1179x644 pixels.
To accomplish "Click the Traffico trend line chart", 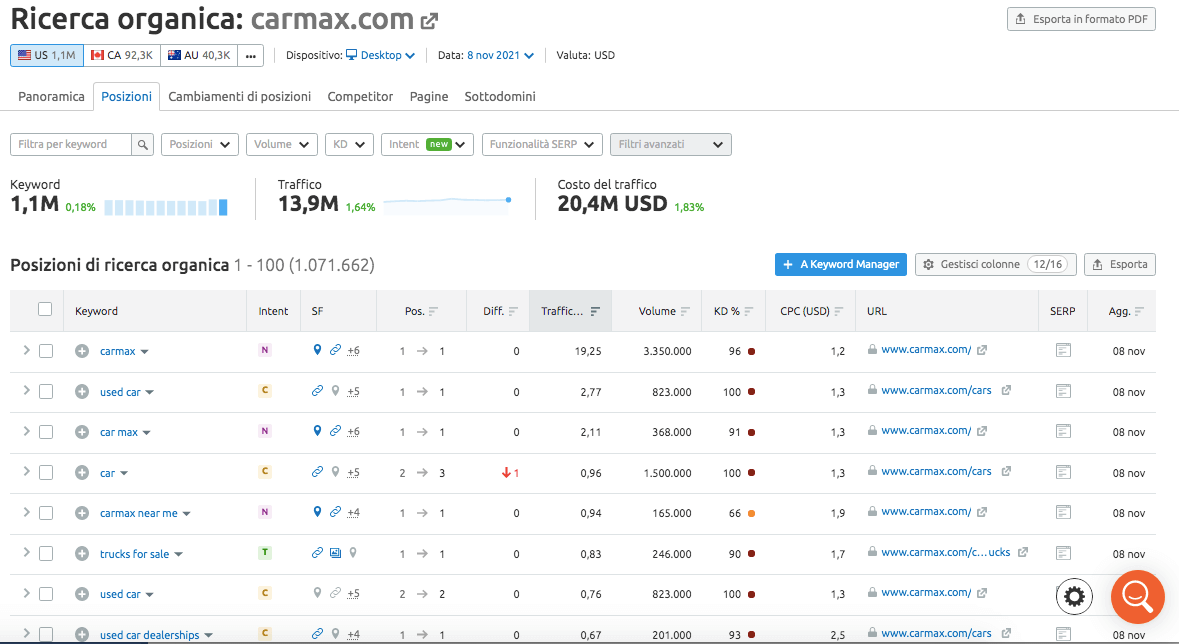I will click(447, 204).
